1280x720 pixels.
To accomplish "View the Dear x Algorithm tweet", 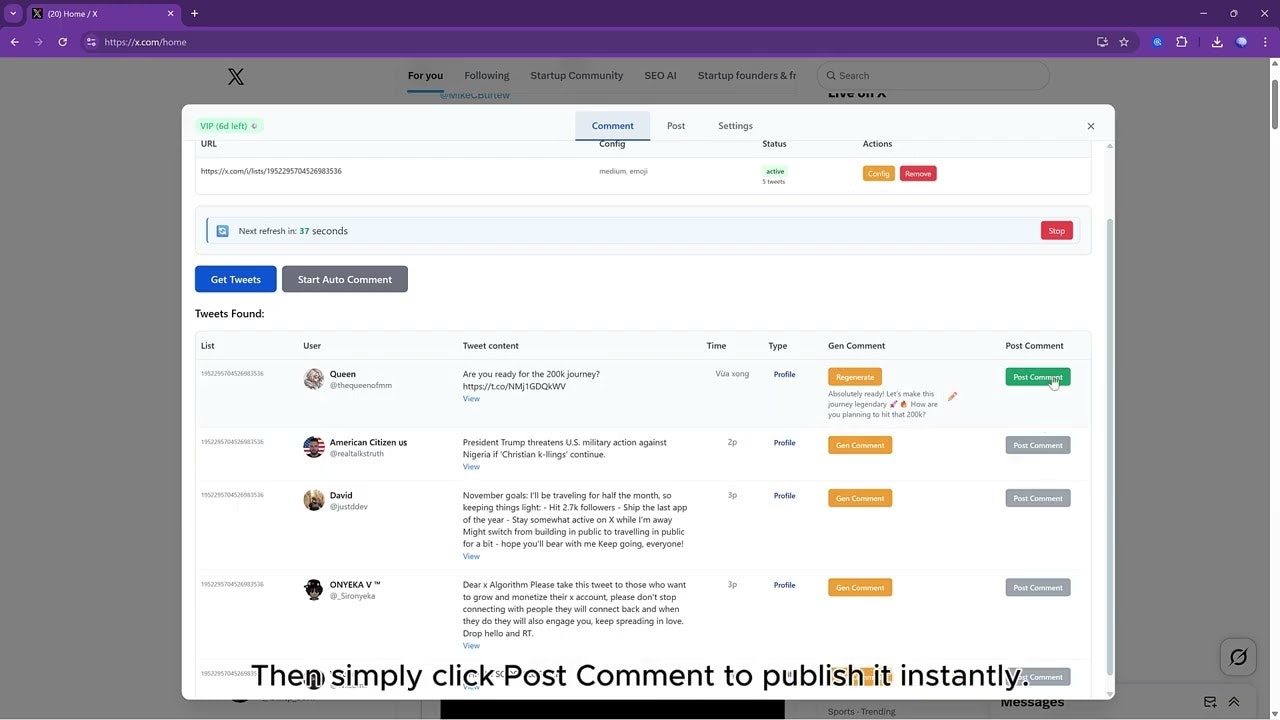I will pyautogui.click(x=471, y=646).
